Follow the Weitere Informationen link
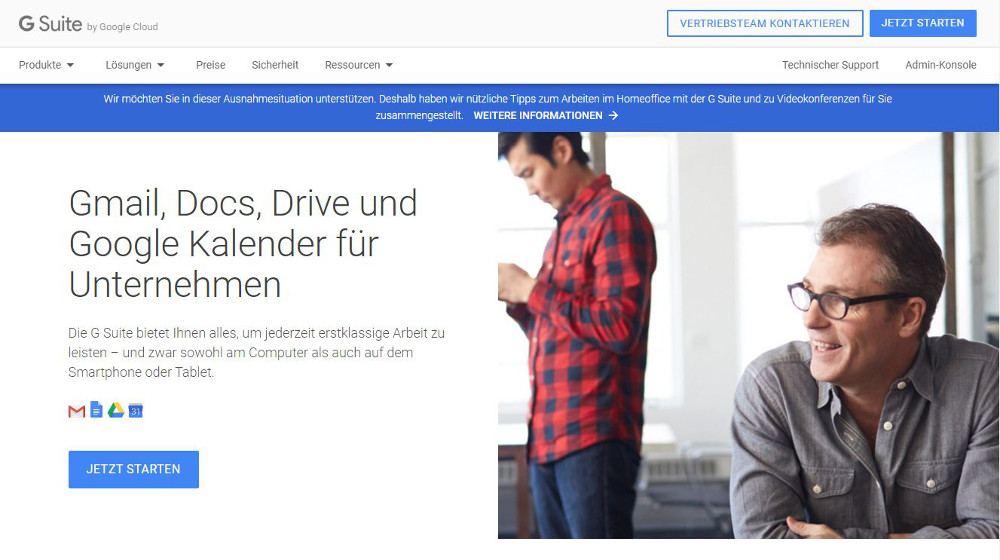This screenshot has height=560, width=1000. tap(546, 115)
